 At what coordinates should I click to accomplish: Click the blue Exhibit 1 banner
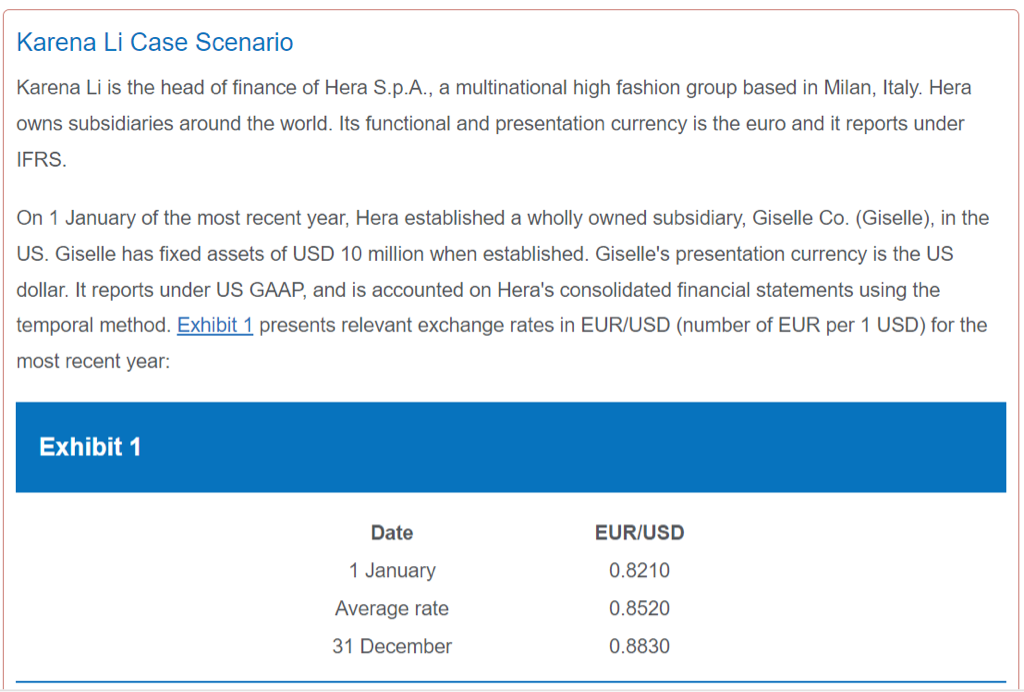[510, 447]
